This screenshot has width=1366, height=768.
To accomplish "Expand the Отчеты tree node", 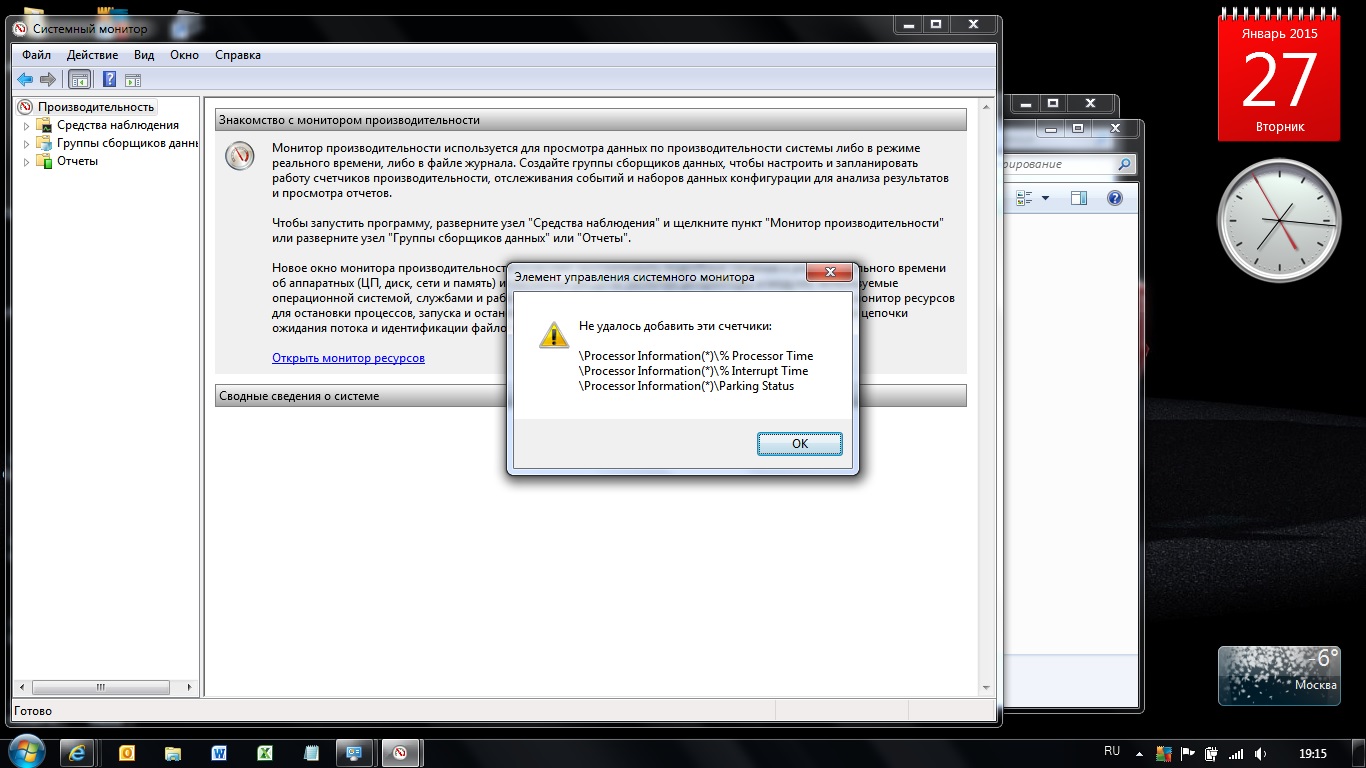I will pyautogui.click(x=27, y=161).
